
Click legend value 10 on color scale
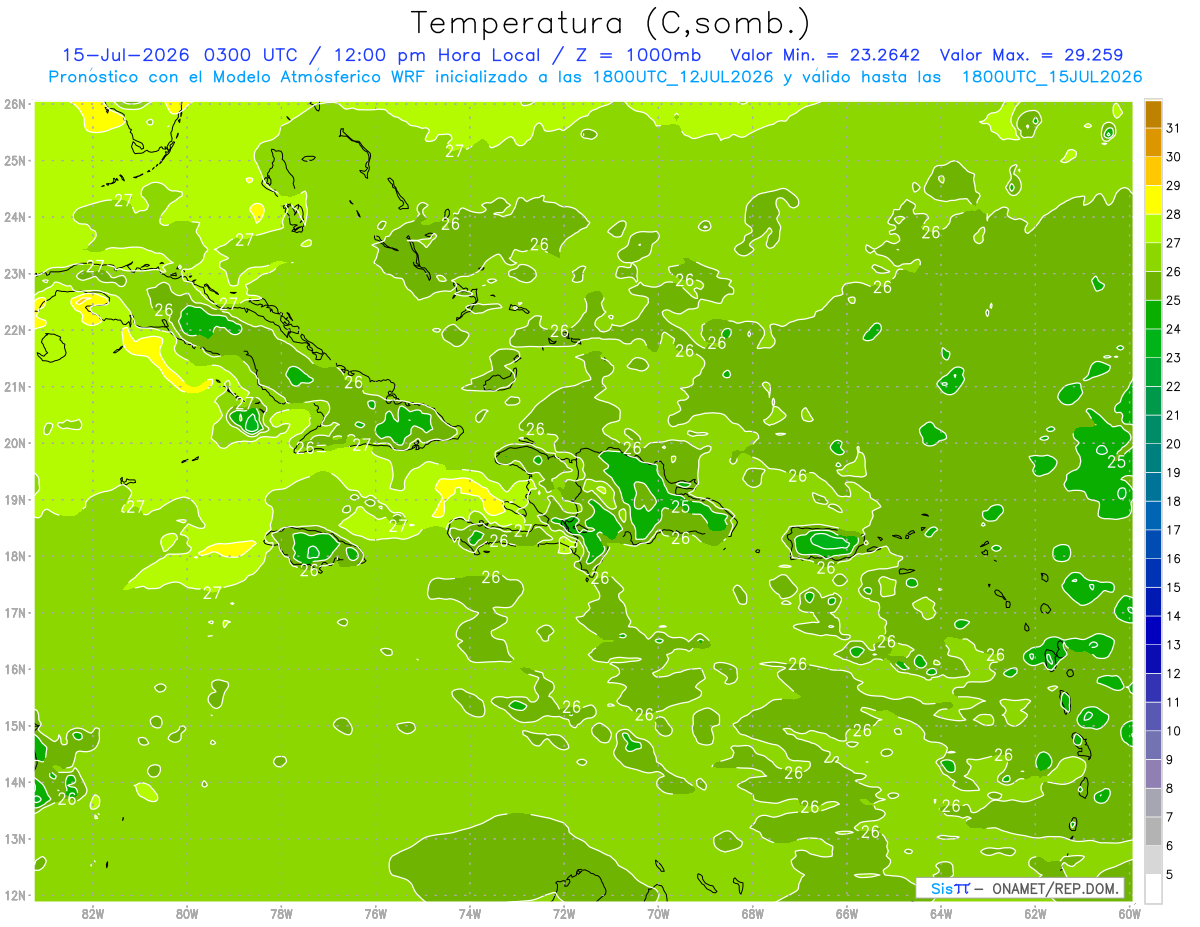pyautogui.click(x=1173, y=731)
